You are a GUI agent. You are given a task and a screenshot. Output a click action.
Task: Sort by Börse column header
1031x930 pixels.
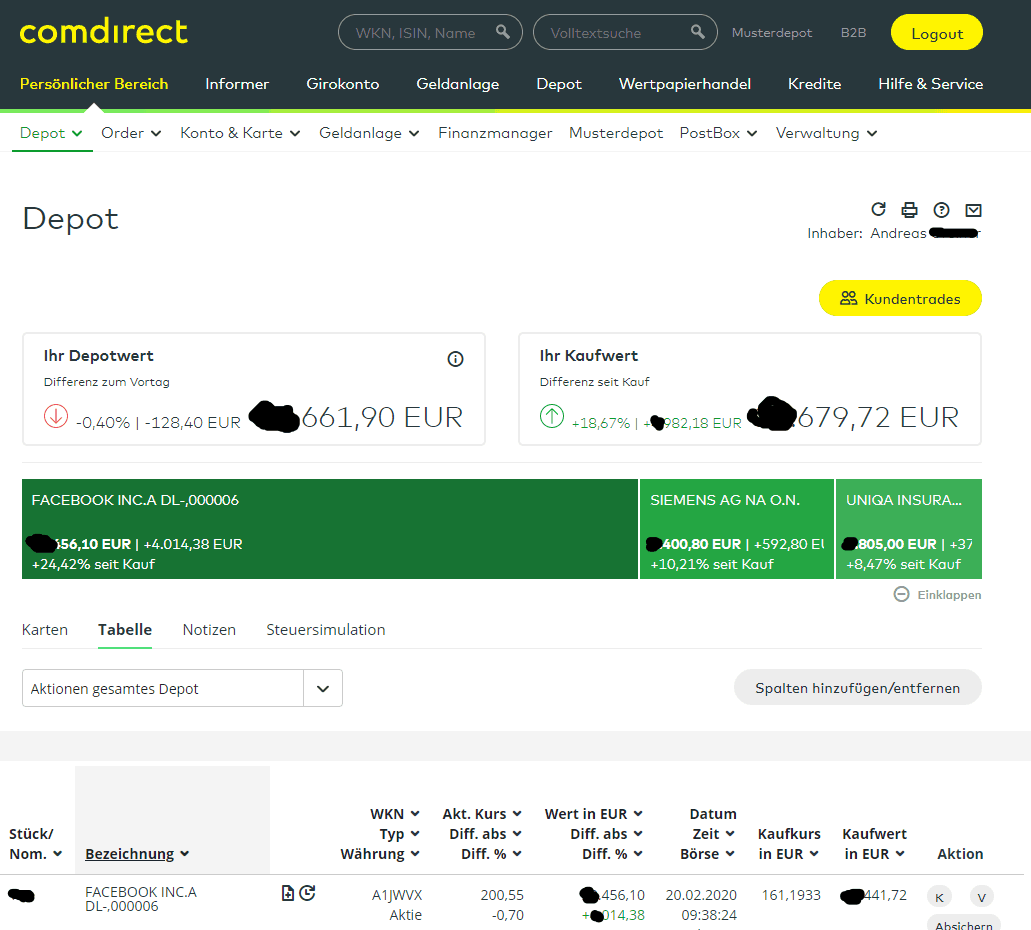click(707, 854)
